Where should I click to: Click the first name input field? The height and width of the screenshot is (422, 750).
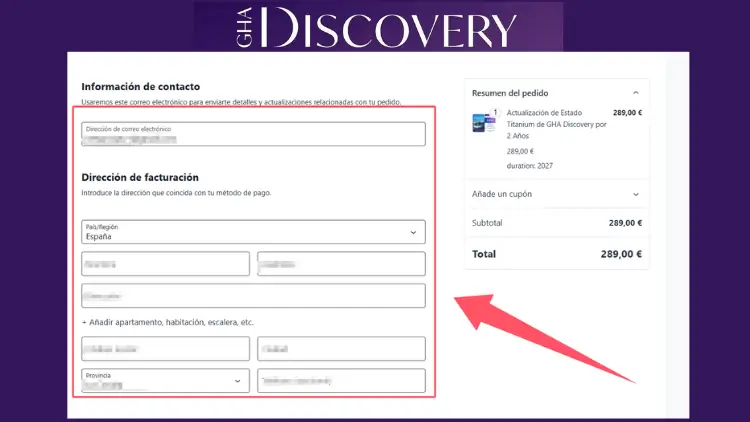pyautogui.click(x=165, y=264)
